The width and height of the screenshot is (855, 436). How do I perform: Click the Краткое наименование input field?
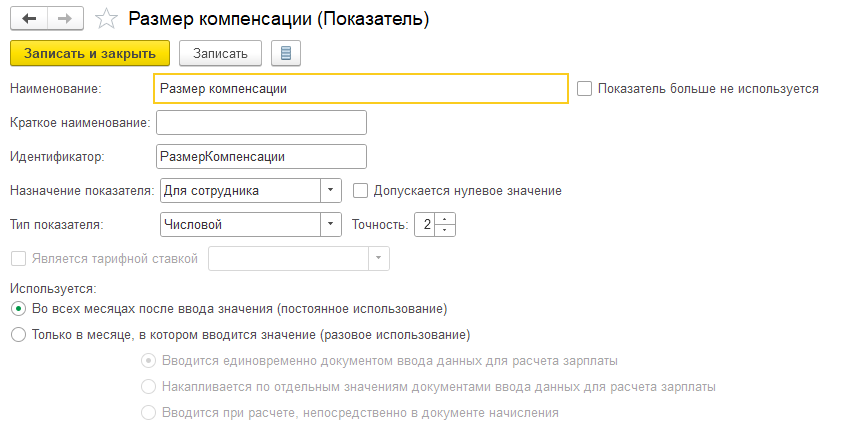click(x=261, y=123)
